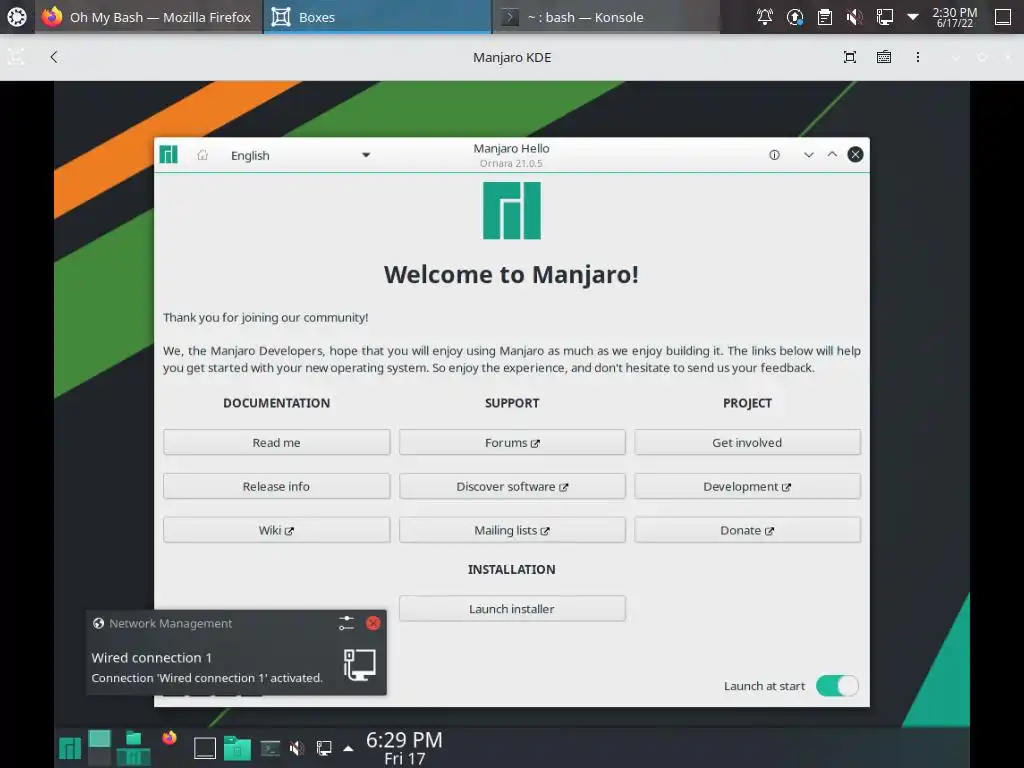Toggle Launch at start switch
Image resolution: width=1024 pixels, height=768 pixels.
(x=837, y=686)
